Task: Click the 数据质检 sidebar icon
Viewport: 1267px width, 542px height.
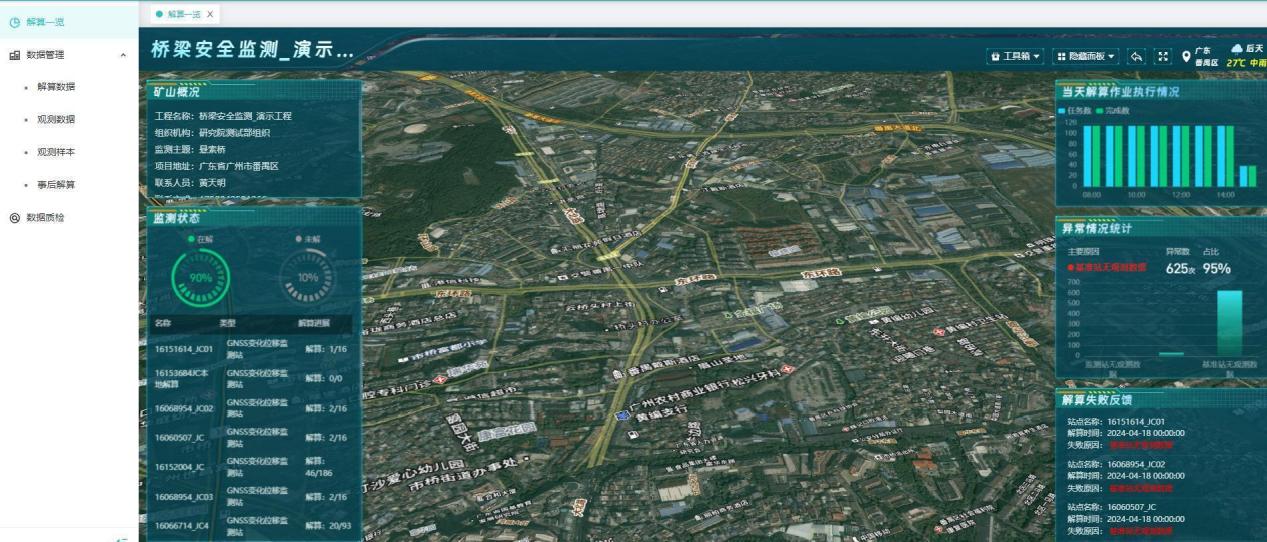Action: coord(15,217)
